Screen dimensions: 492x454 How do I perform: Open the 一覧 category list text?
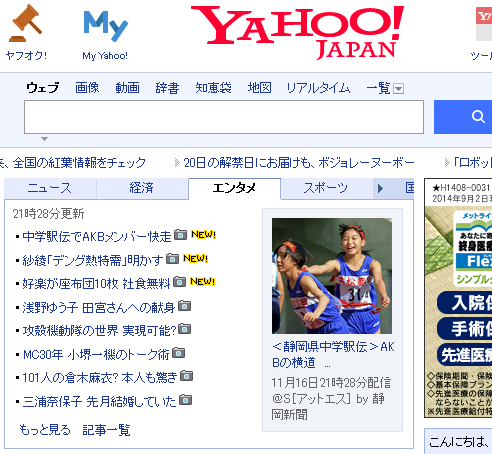378,88
